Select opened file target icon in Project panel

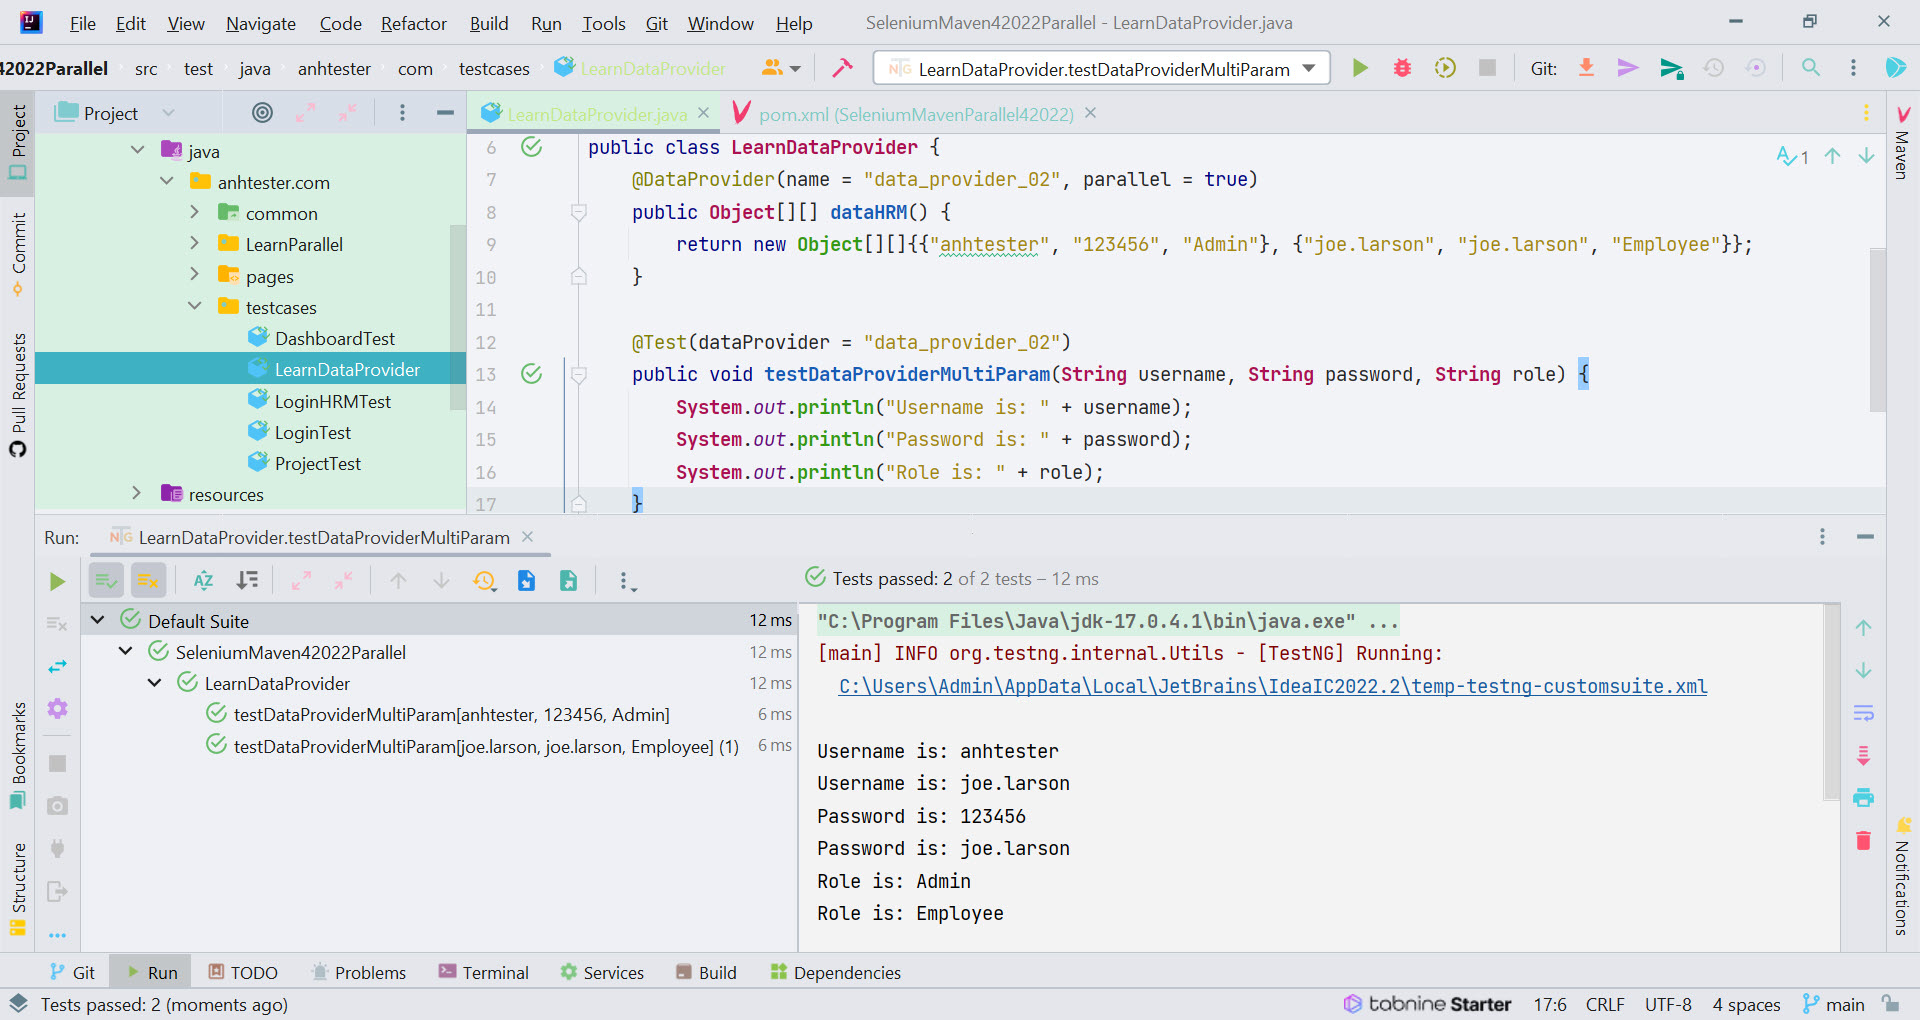pos(262,113)
